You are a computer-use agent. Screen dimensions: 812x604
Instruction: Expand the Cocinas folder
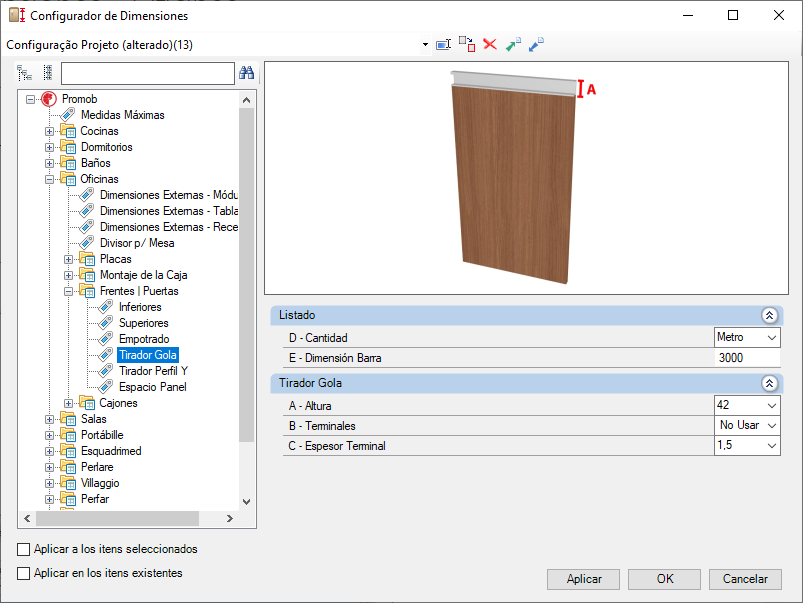coord(49,132)
